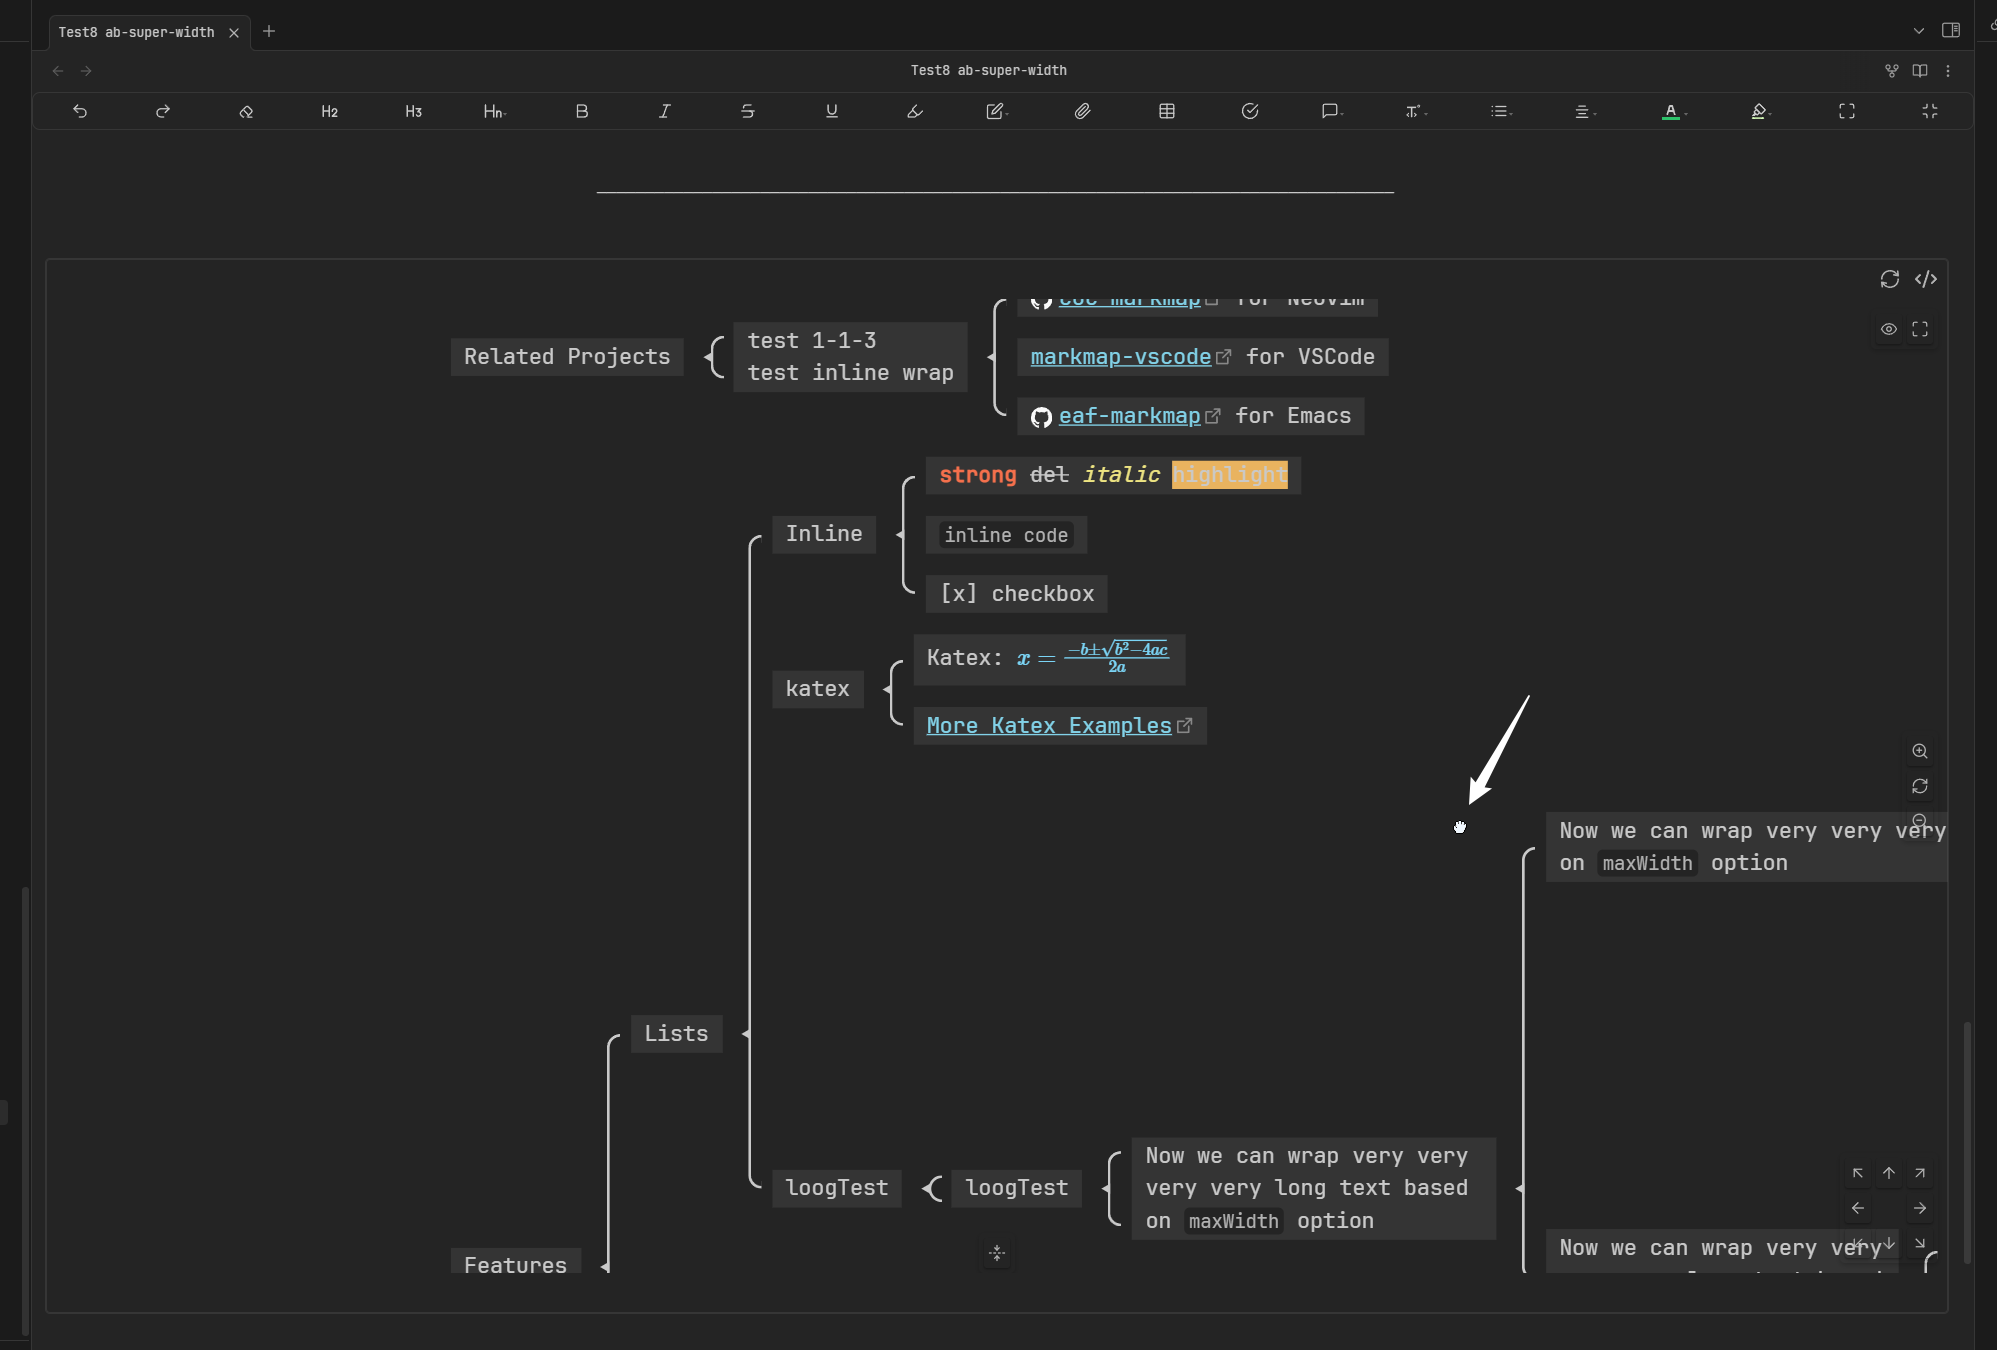Toggle italic formatting
1997x1350 pixels.
coord(664,111)
